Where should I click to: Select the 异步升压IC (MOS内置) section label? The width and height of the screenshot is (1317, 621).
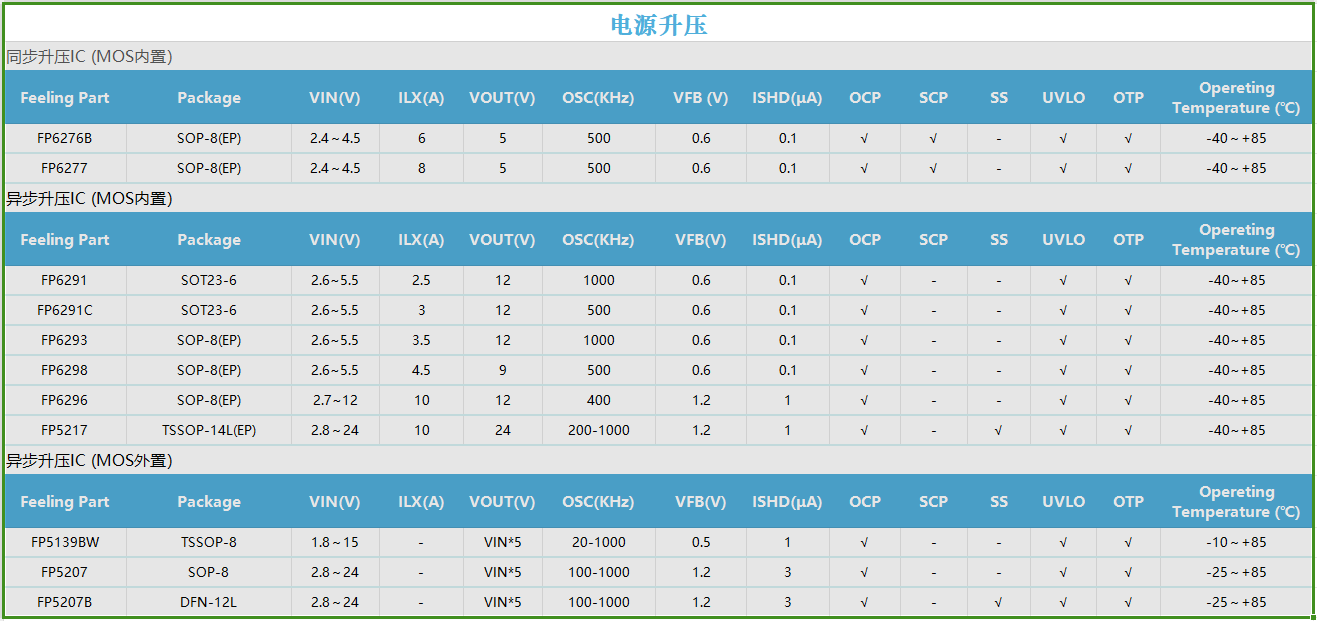[x=89, y=199]
